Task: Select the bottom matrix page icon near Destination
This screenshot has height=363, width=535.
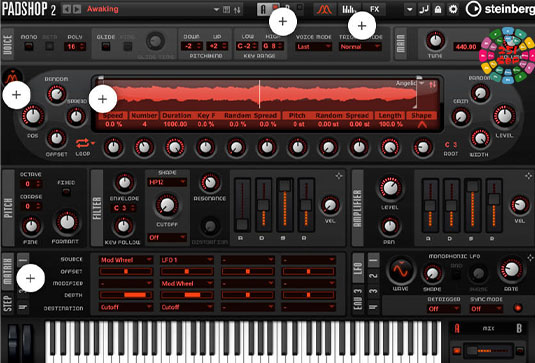Action: [23, 307]
